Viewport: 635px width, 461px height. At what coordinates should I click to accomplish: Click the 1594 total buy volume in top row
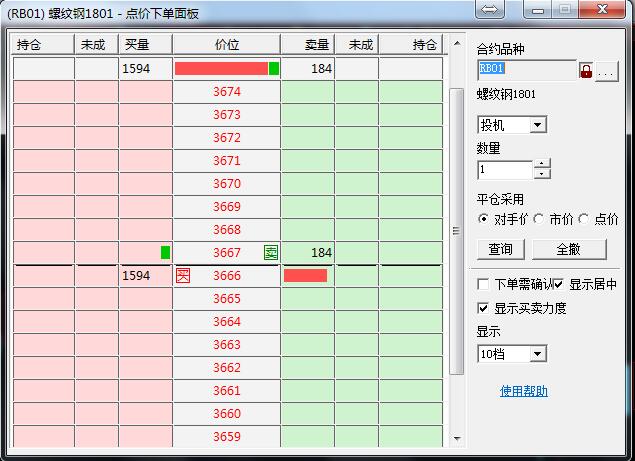click(136, 68)
